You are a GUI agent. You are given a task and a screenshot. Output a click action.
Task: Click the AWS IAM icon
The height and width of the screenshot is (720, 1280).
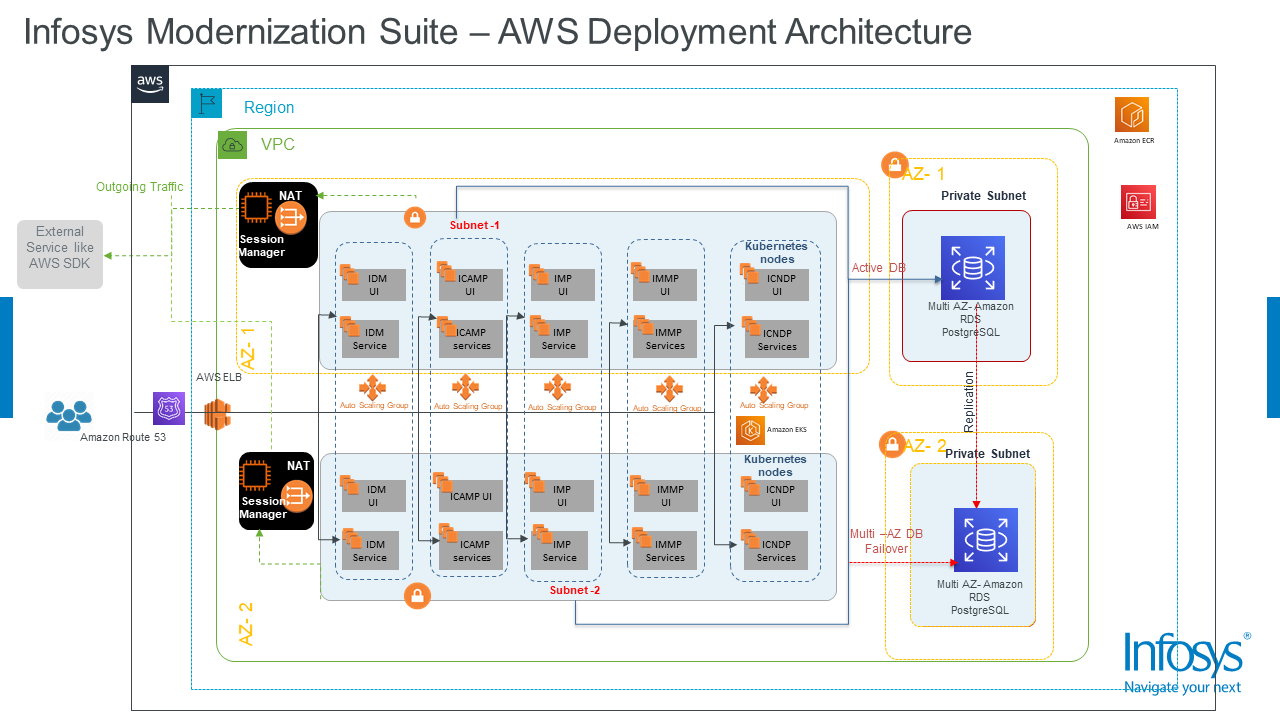click(1138, 202)
